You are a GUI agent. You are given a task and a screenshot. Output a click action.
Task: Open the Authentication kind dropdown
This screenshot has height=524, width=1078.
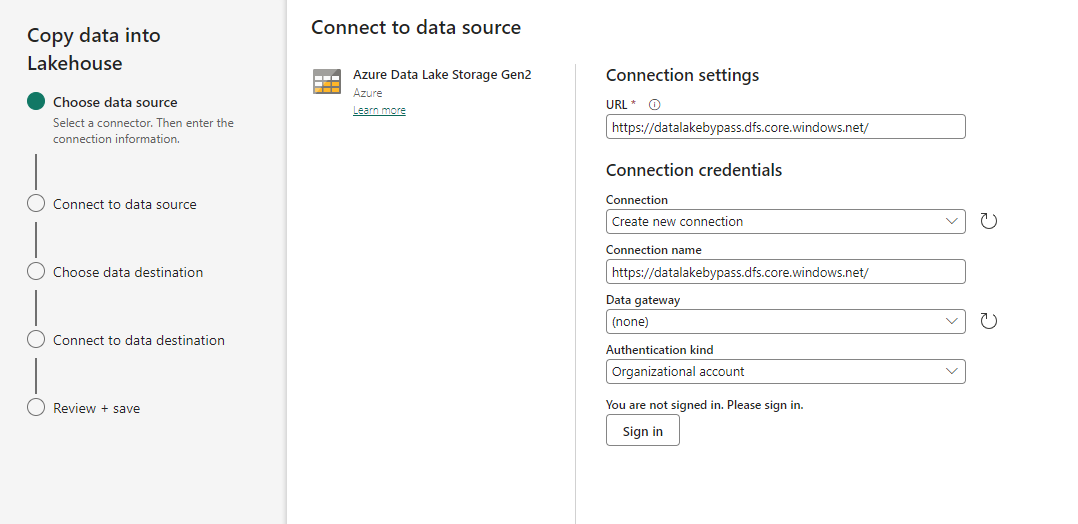click(x=785, y=371)
